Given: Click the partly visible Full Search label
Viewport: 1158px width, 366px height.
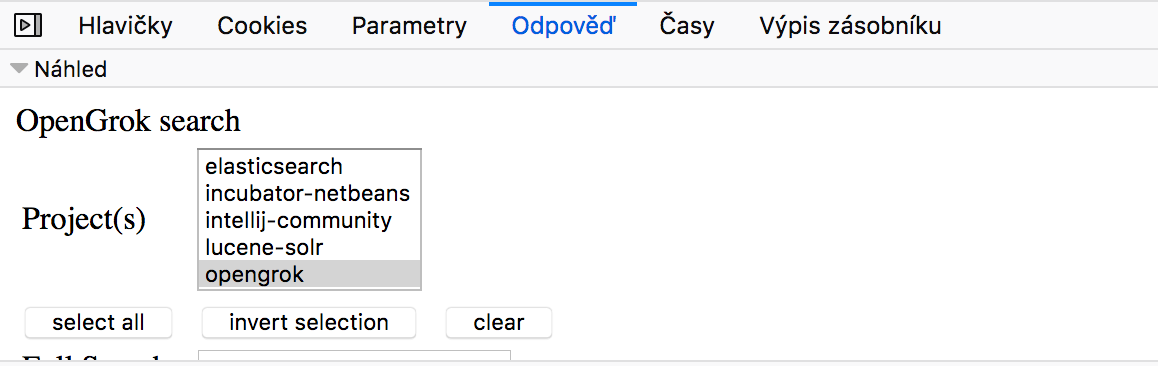Looking at the screenshot, I should (91, 358).
